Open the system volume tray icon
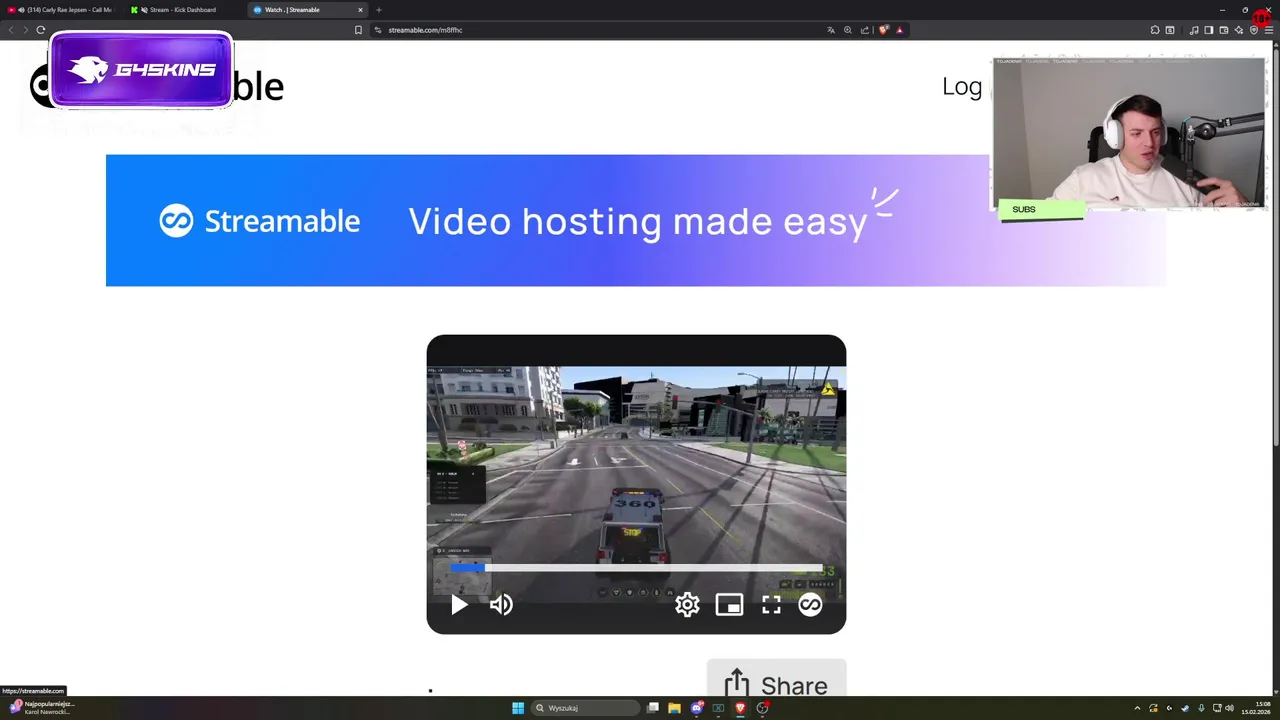 pyautogui.click(x=1229, y=708)
